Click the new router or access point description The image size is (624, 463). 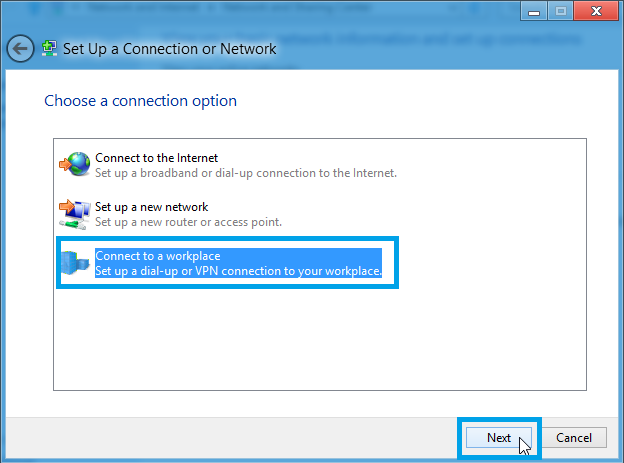tap(188, 222)
